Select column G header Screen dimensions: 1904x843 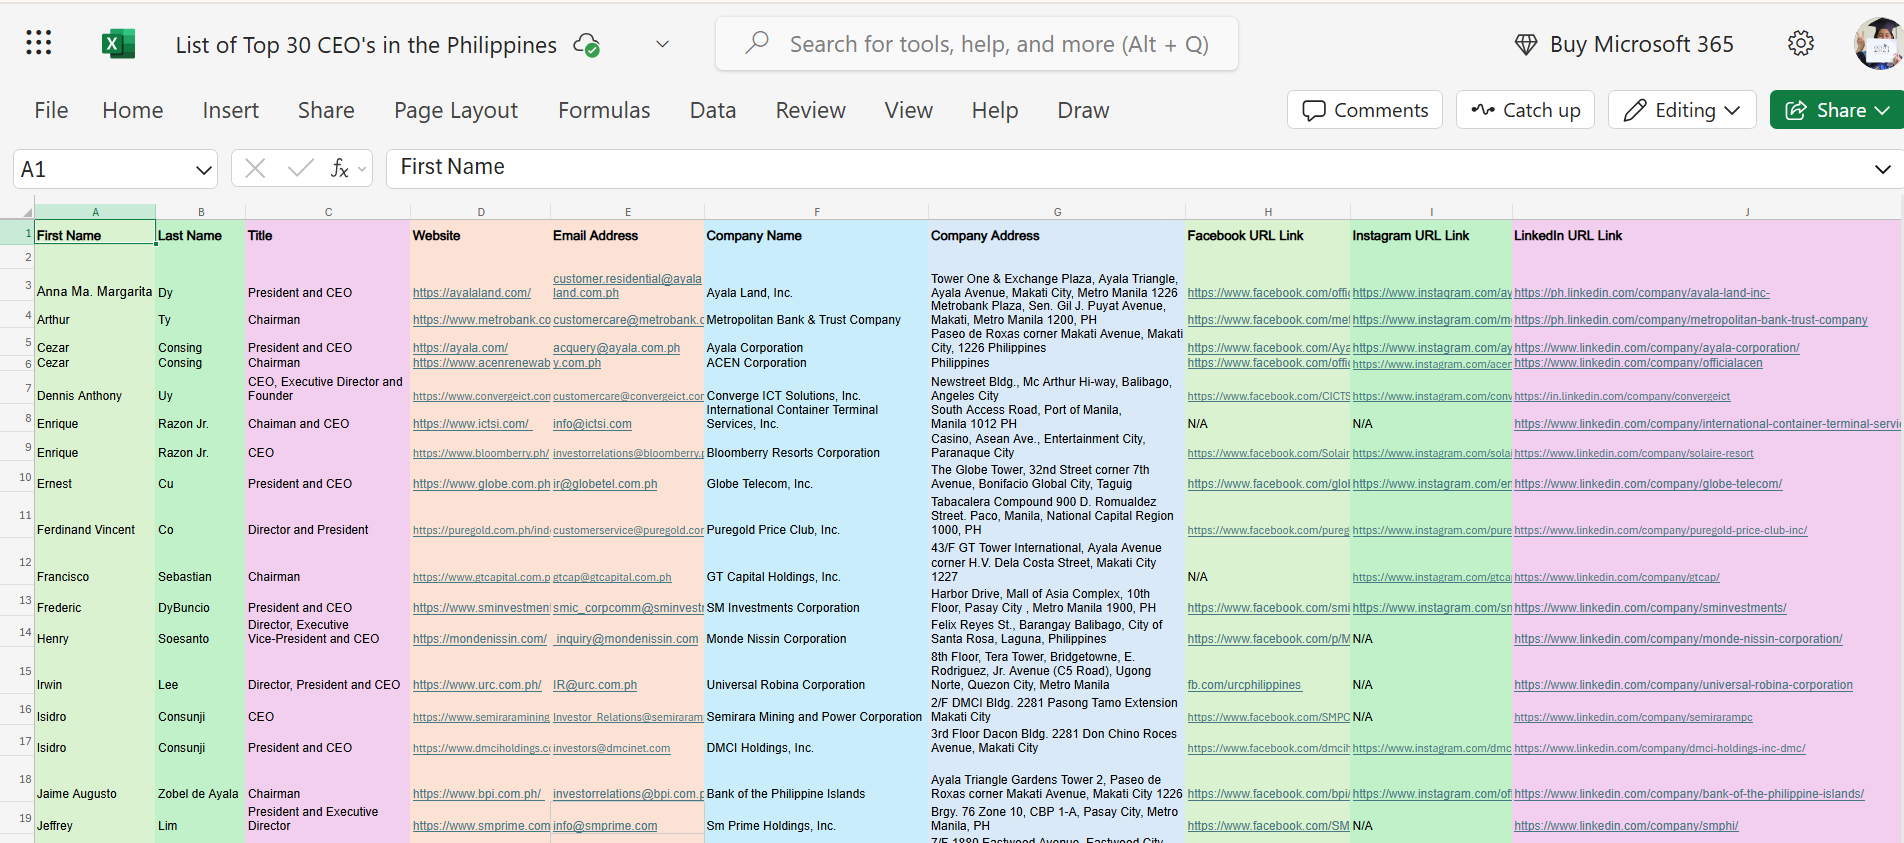[x=1057, y=212]
